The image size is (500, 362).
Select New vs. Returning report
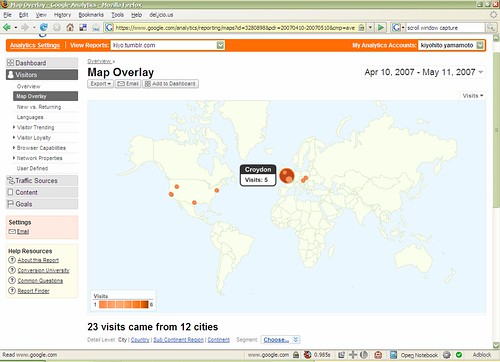(39, 107)
